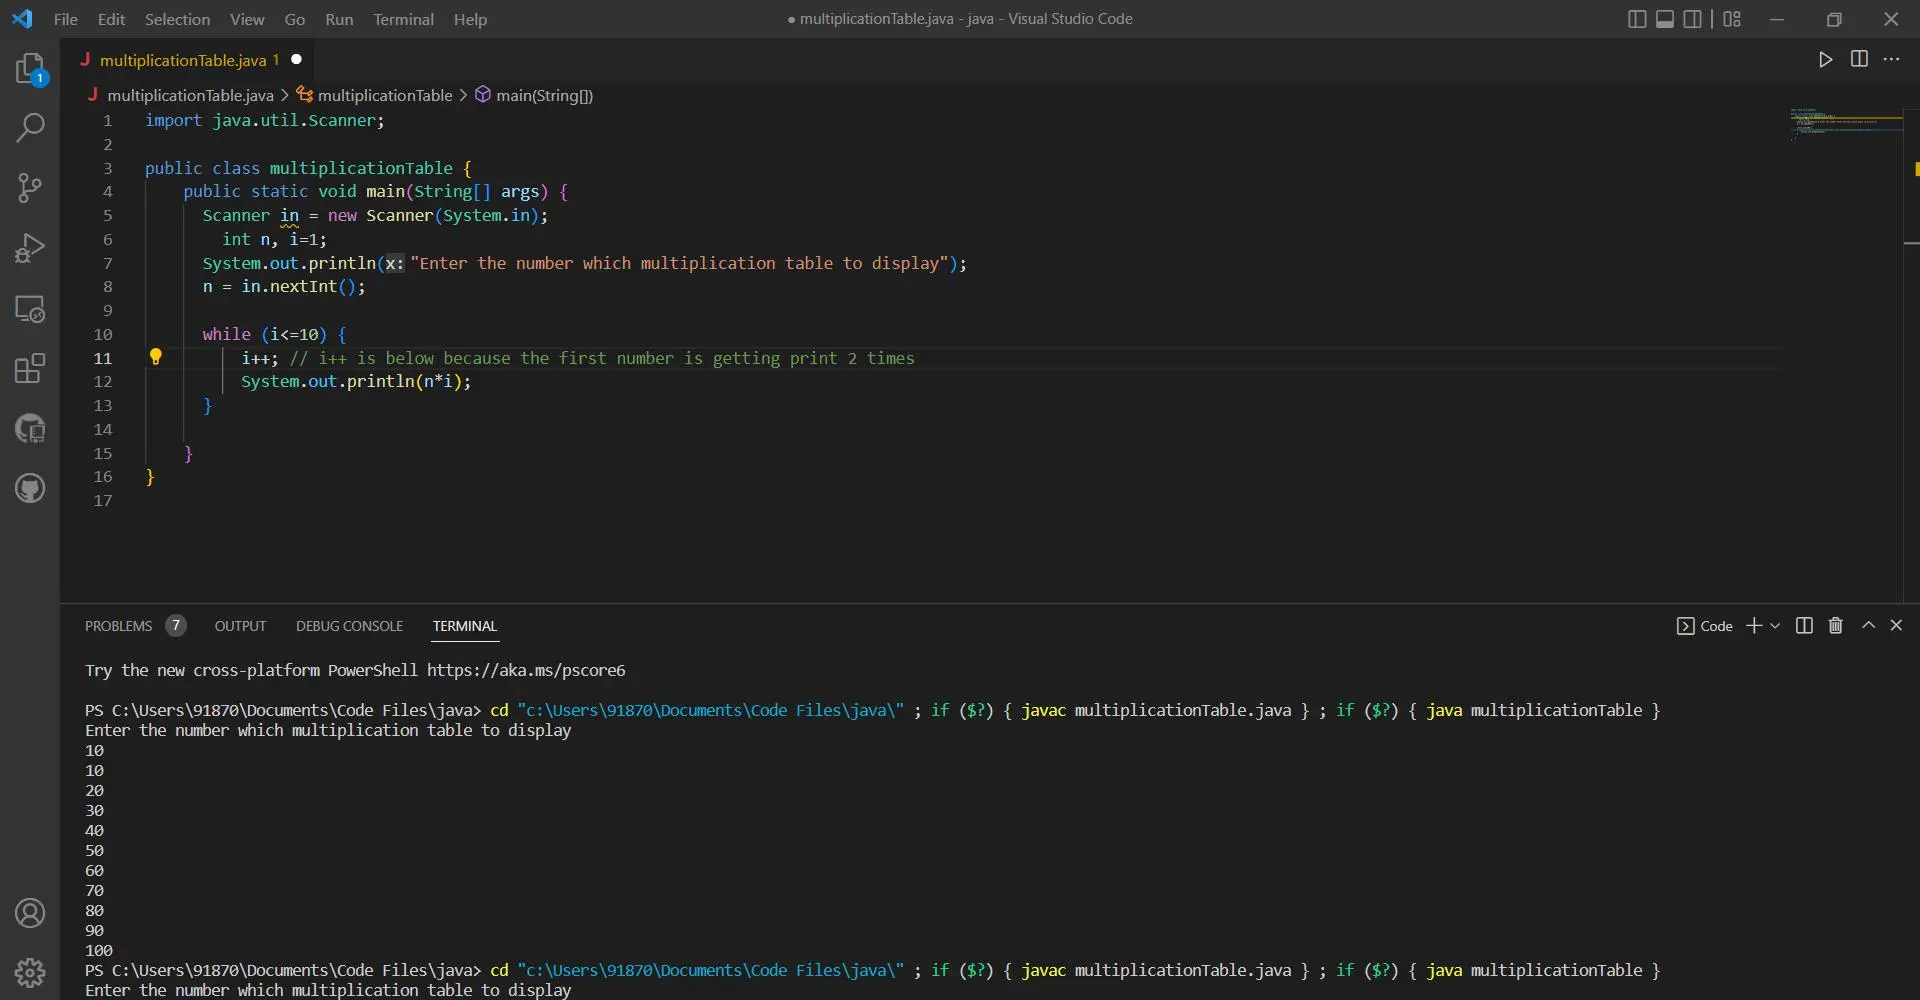Open Run and Debug view
The width and height of the screenshot is (1920, 1000).
(30, 248)
